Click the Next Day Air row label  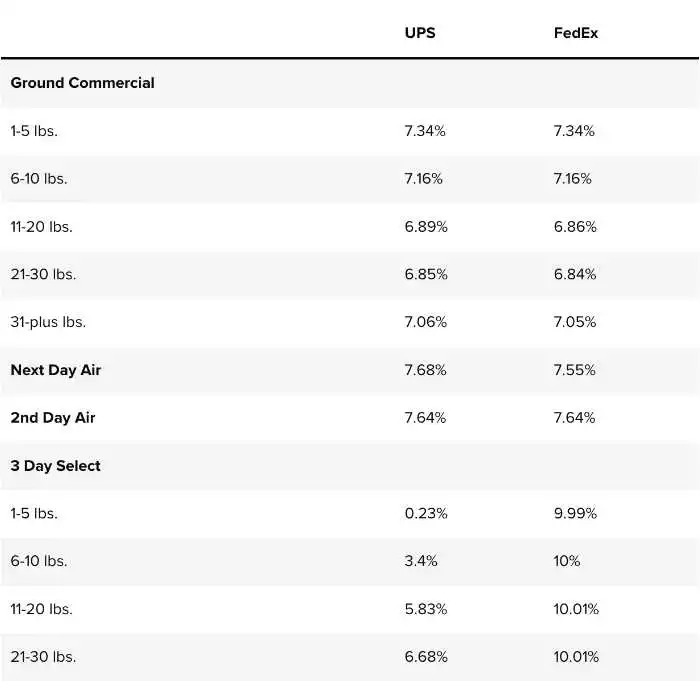click(x=55, y=370)
